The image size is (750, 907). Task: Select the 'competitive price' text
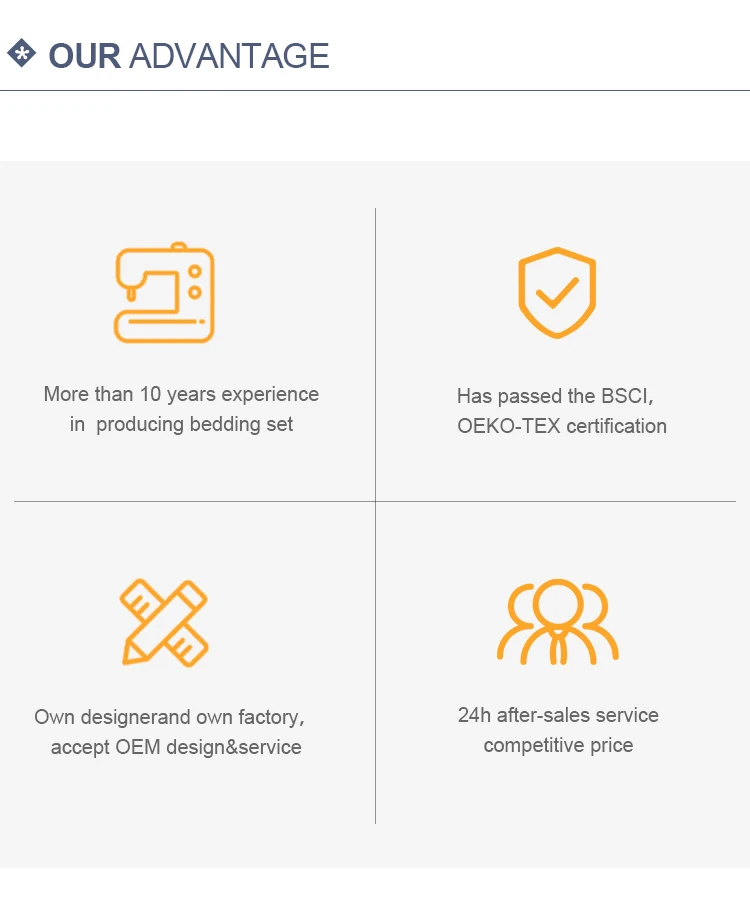pos(558,745)
